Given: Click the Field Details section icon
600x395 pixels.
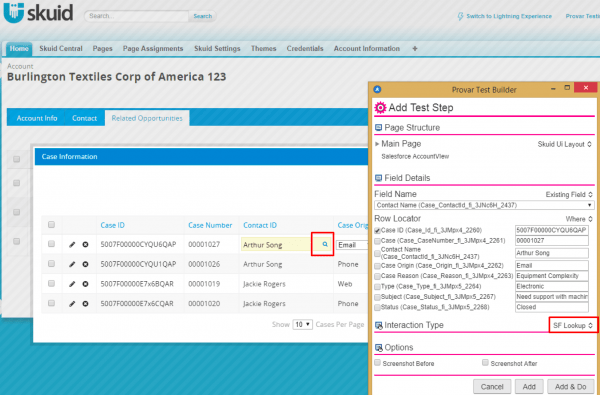Looking at the screenshot, I should pos(378,178).
